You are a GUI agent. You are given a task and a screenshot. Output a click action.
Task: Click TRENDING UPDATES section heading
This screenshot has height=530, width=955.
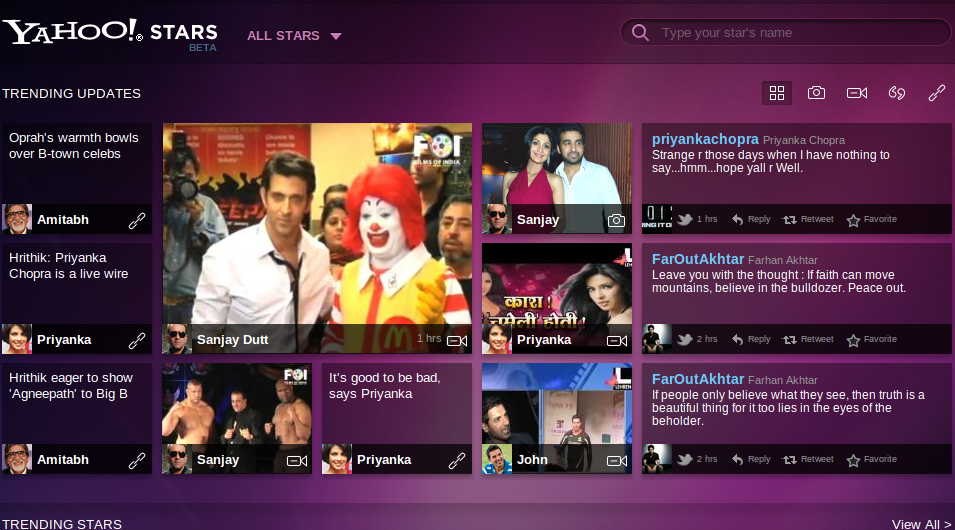point(71,94)
